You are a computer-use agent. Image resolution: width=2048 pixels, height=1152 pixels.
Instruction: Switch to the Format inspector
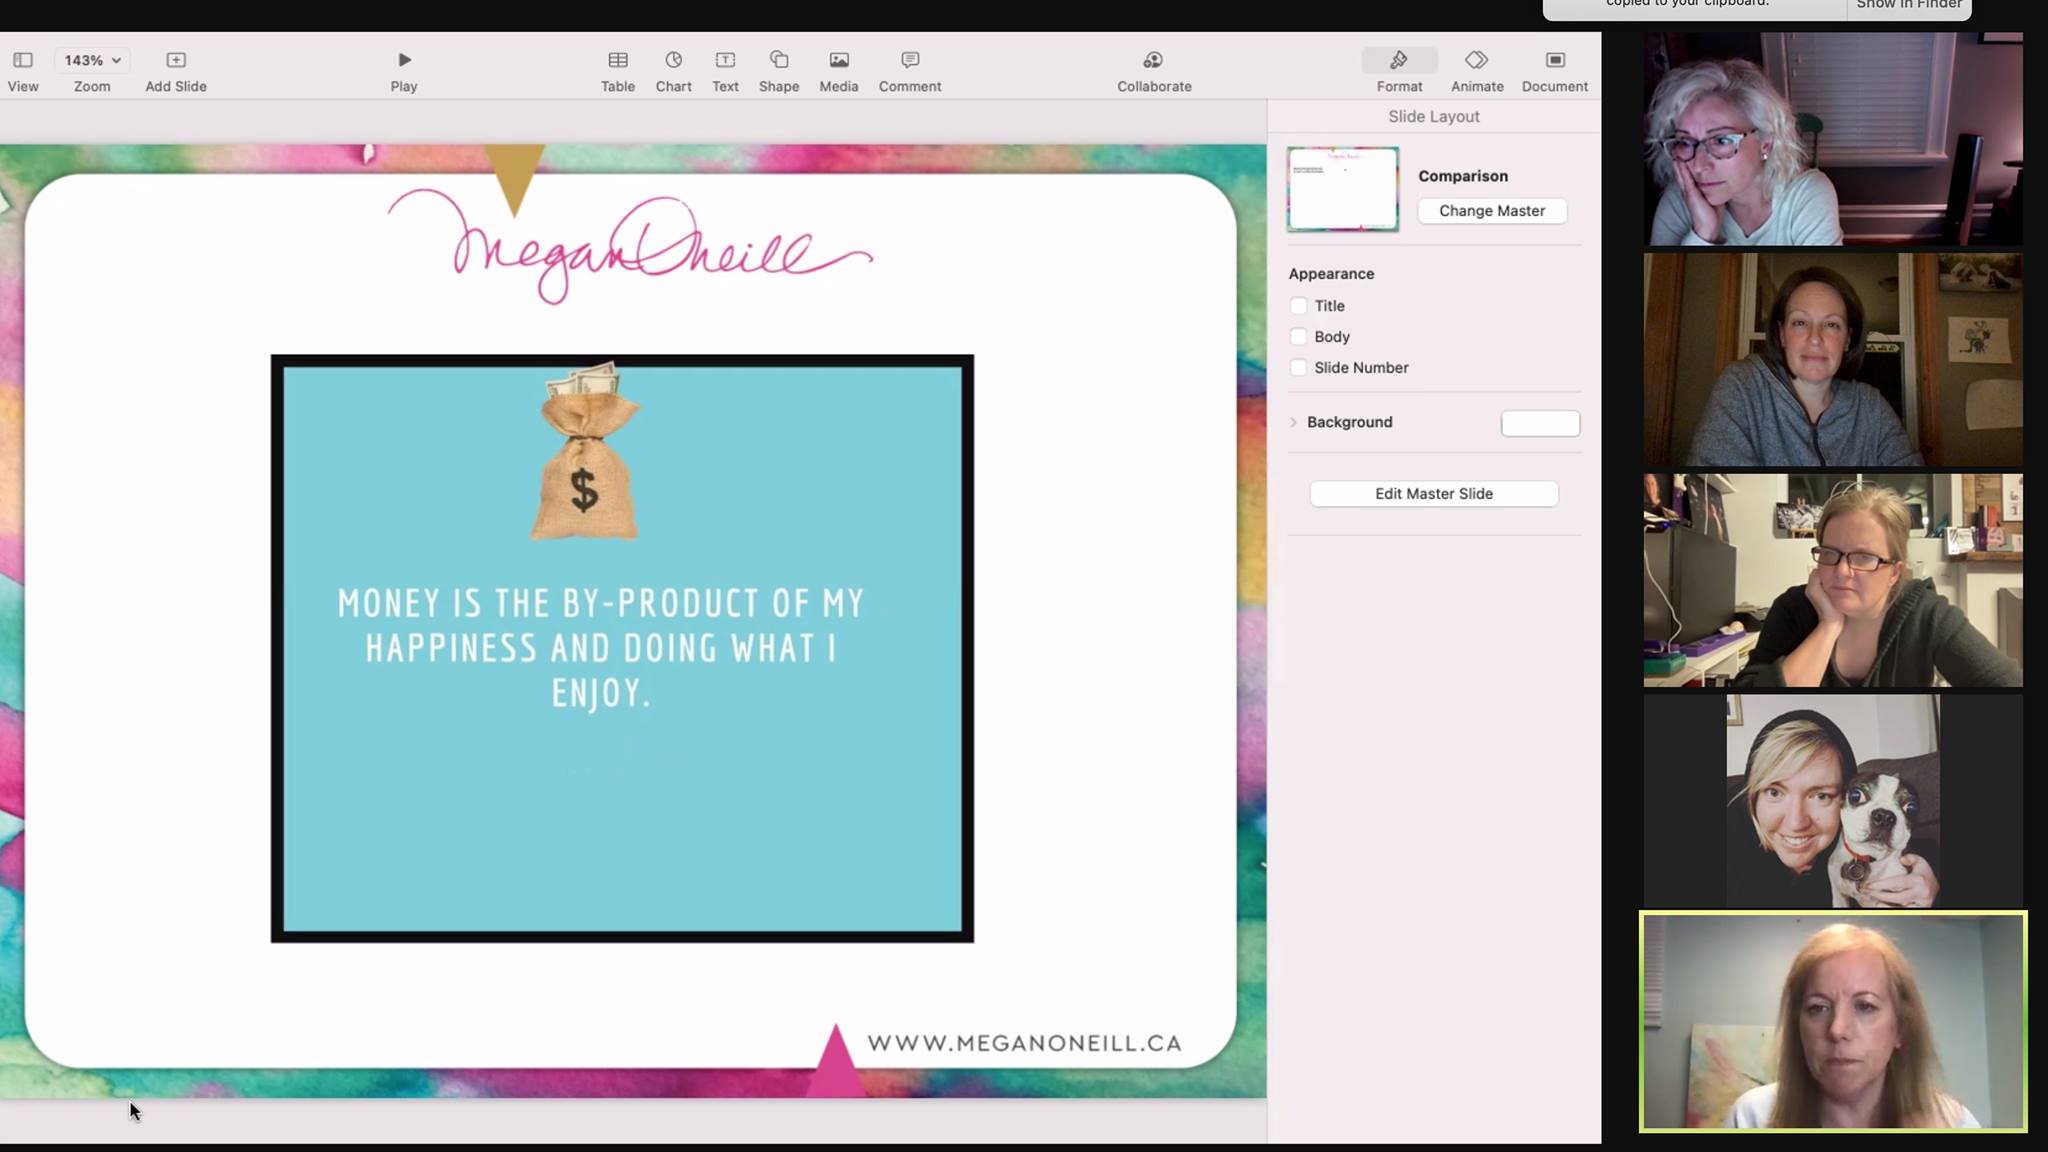pos(1399,72)
